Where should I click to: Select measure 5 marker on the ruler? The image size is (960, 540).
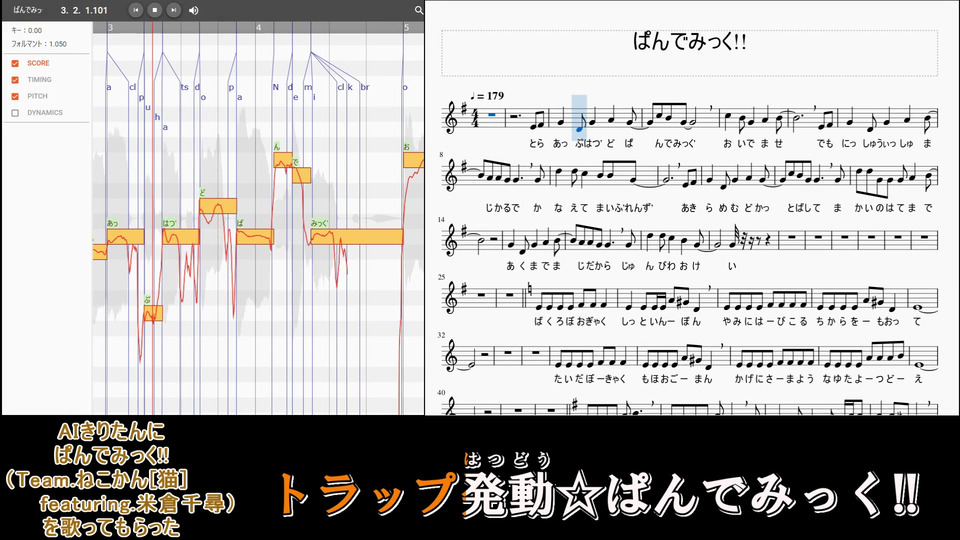[x=407, y=28]
